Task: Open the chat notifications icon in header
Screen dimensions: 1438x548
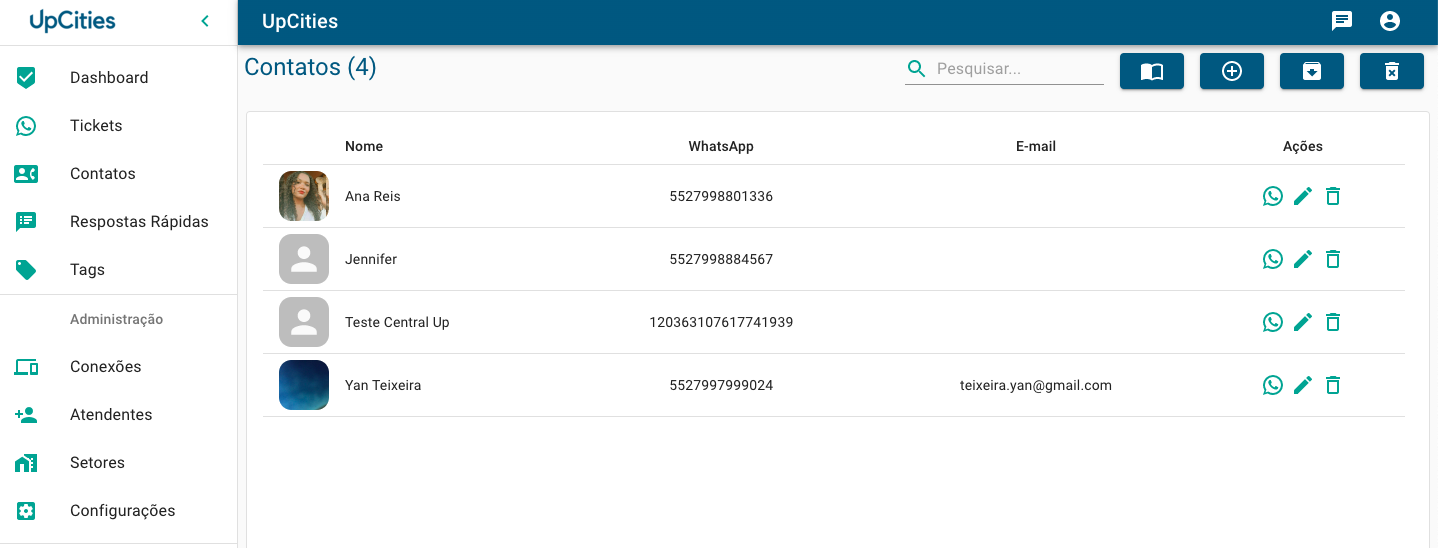Action: (1342, 21)
